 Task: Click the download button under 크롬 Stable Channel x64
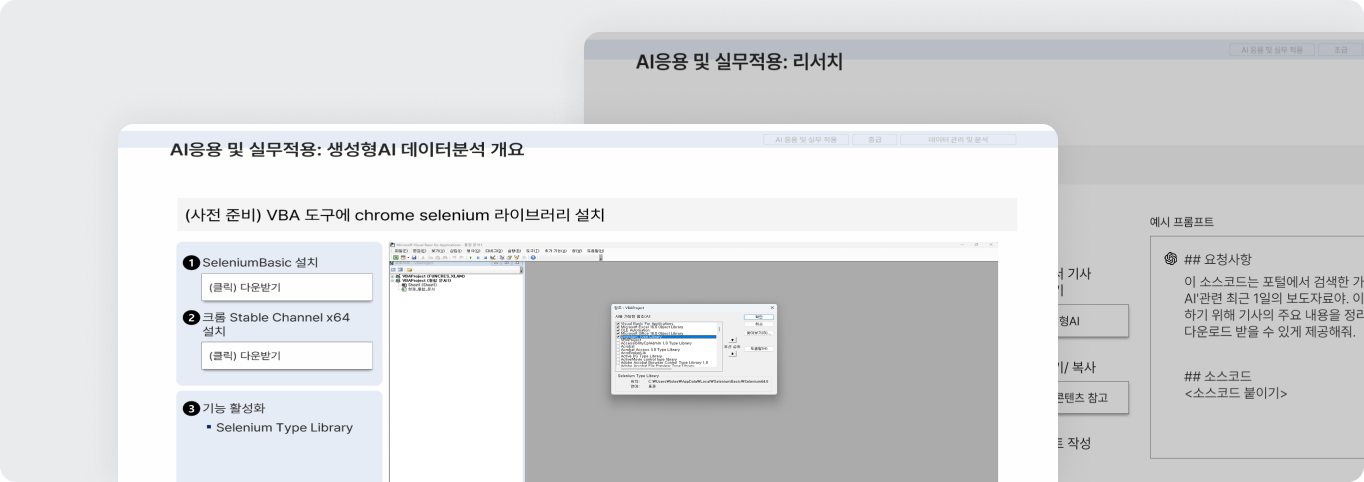[x=286, y=355]
